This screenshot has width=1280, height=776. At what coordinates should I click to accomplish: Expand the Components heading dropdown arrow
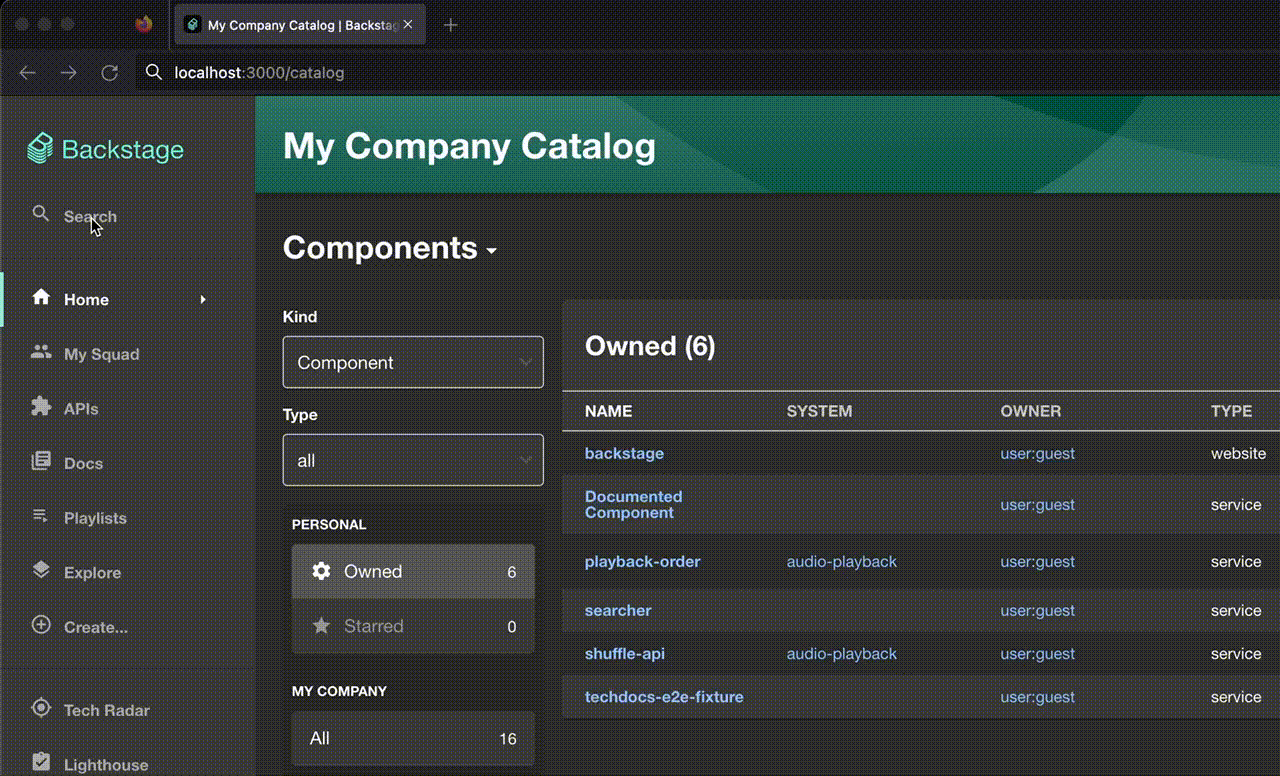tap(492, 251)
